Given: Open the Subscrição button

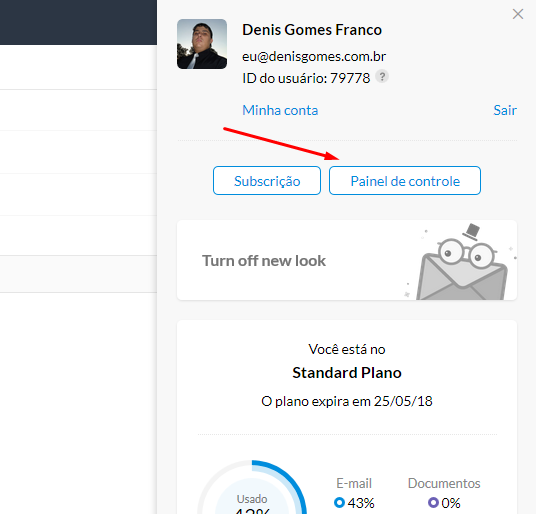Looking at the screenshot, I should coord(267,181).
